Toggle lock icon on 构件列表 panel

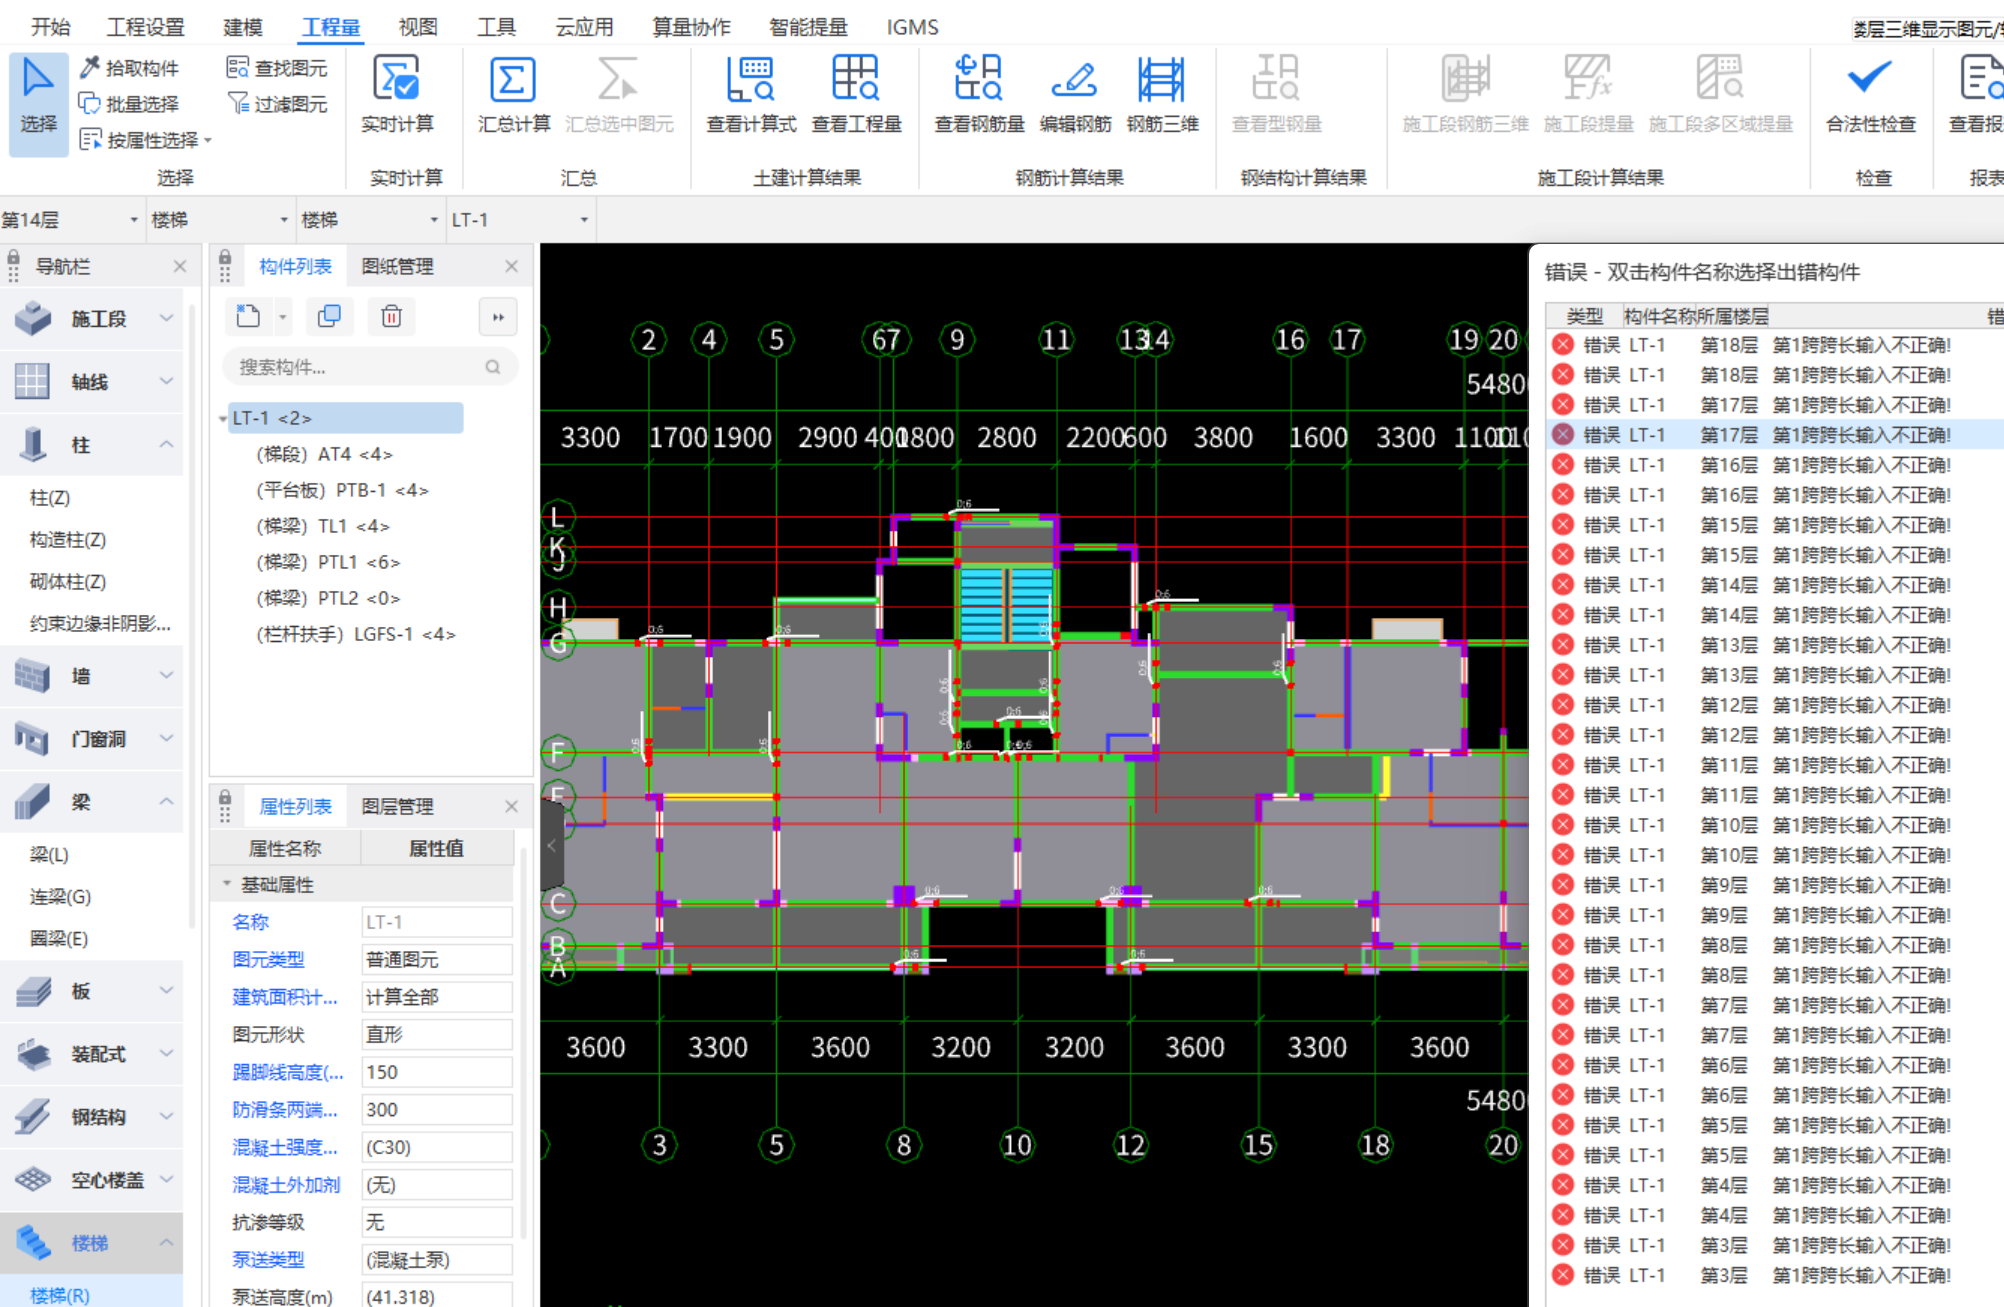click(x=225, y=259)
